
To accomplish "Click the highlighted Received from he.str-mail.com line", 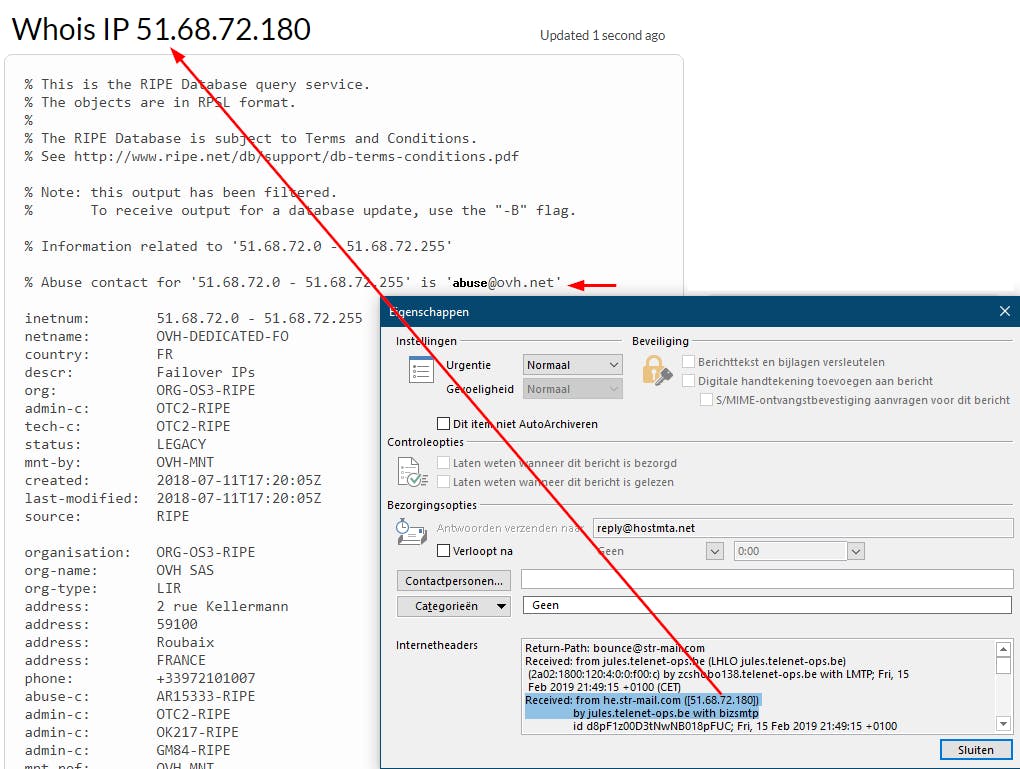I will (x=642, y=700).
